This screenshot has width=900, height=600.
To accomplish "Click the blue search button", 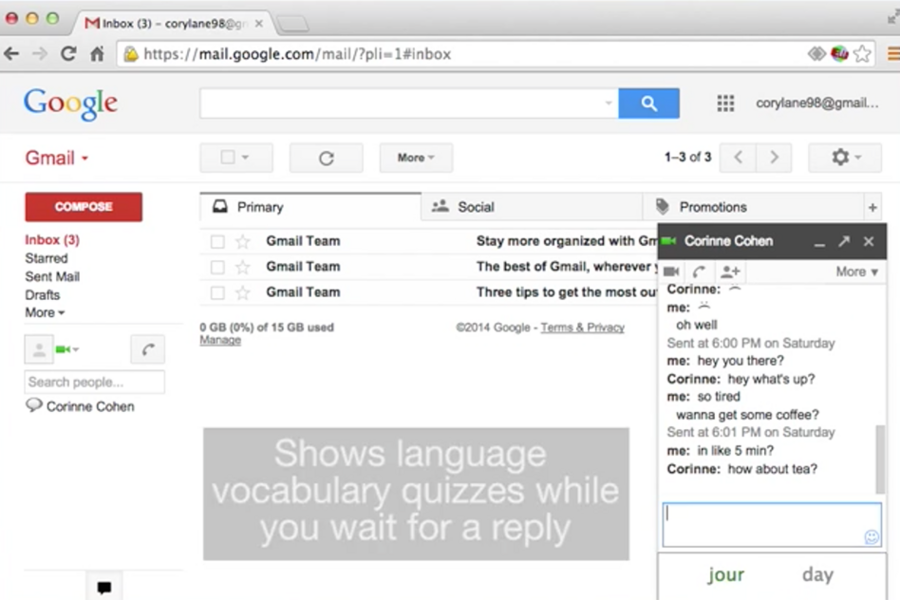I will click(x=648, y=103).
